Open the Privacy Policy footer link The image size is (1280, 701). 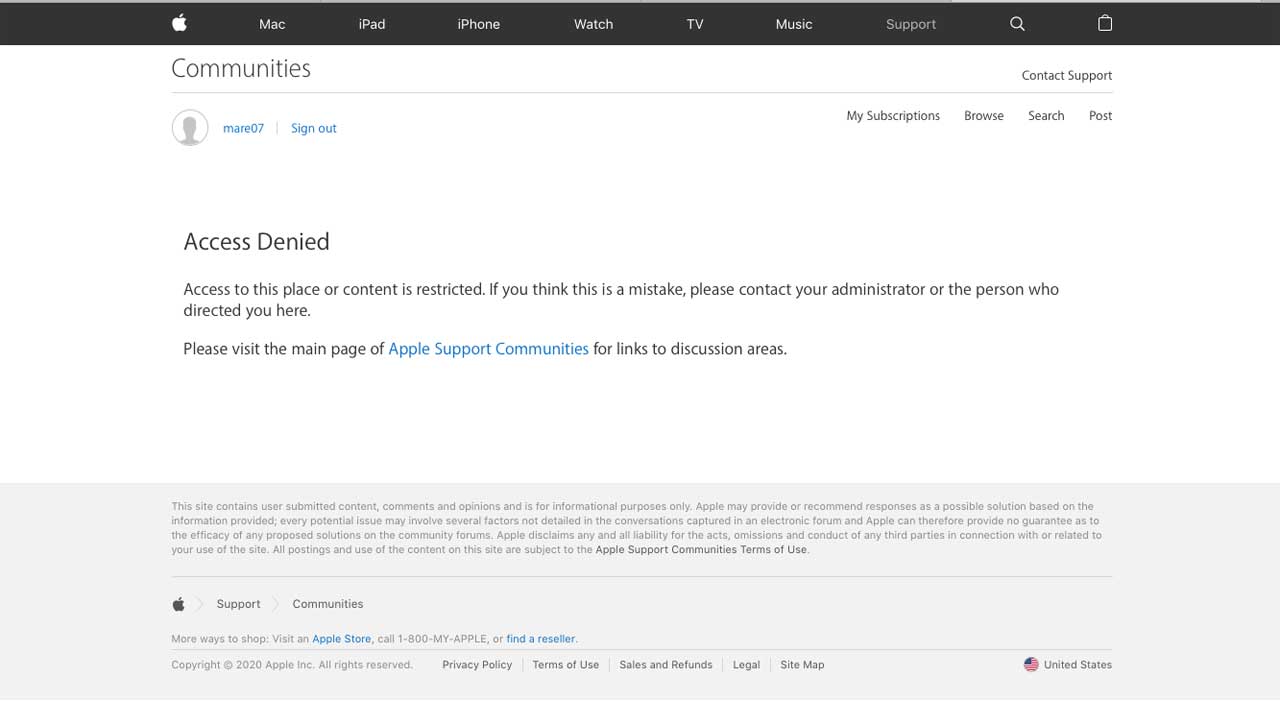[x=477, y=665]
